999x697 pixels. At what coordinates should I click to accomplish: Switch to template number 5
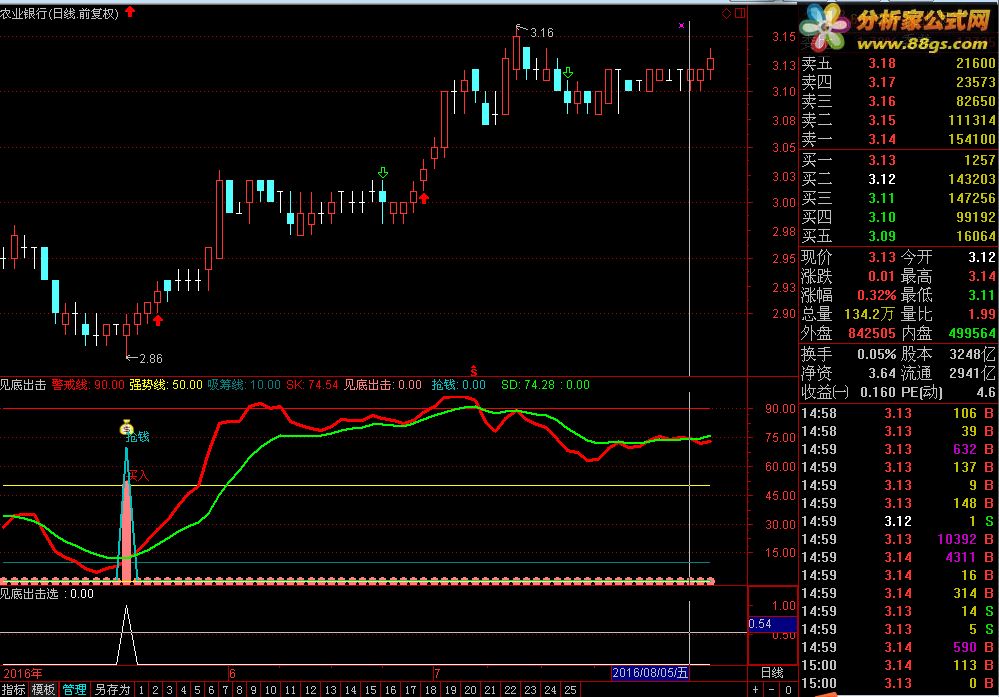pos(197,690)
